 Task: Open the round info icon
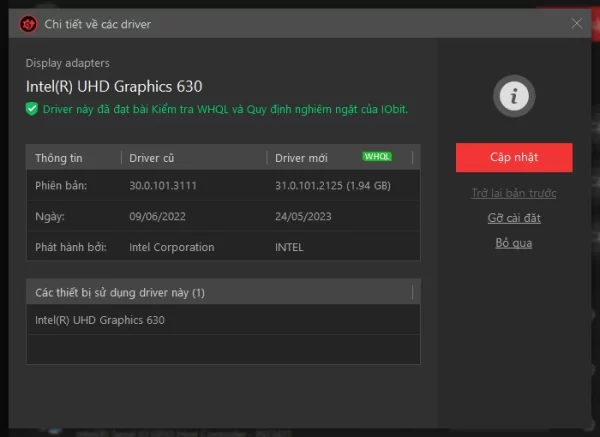tap(514, 96)
